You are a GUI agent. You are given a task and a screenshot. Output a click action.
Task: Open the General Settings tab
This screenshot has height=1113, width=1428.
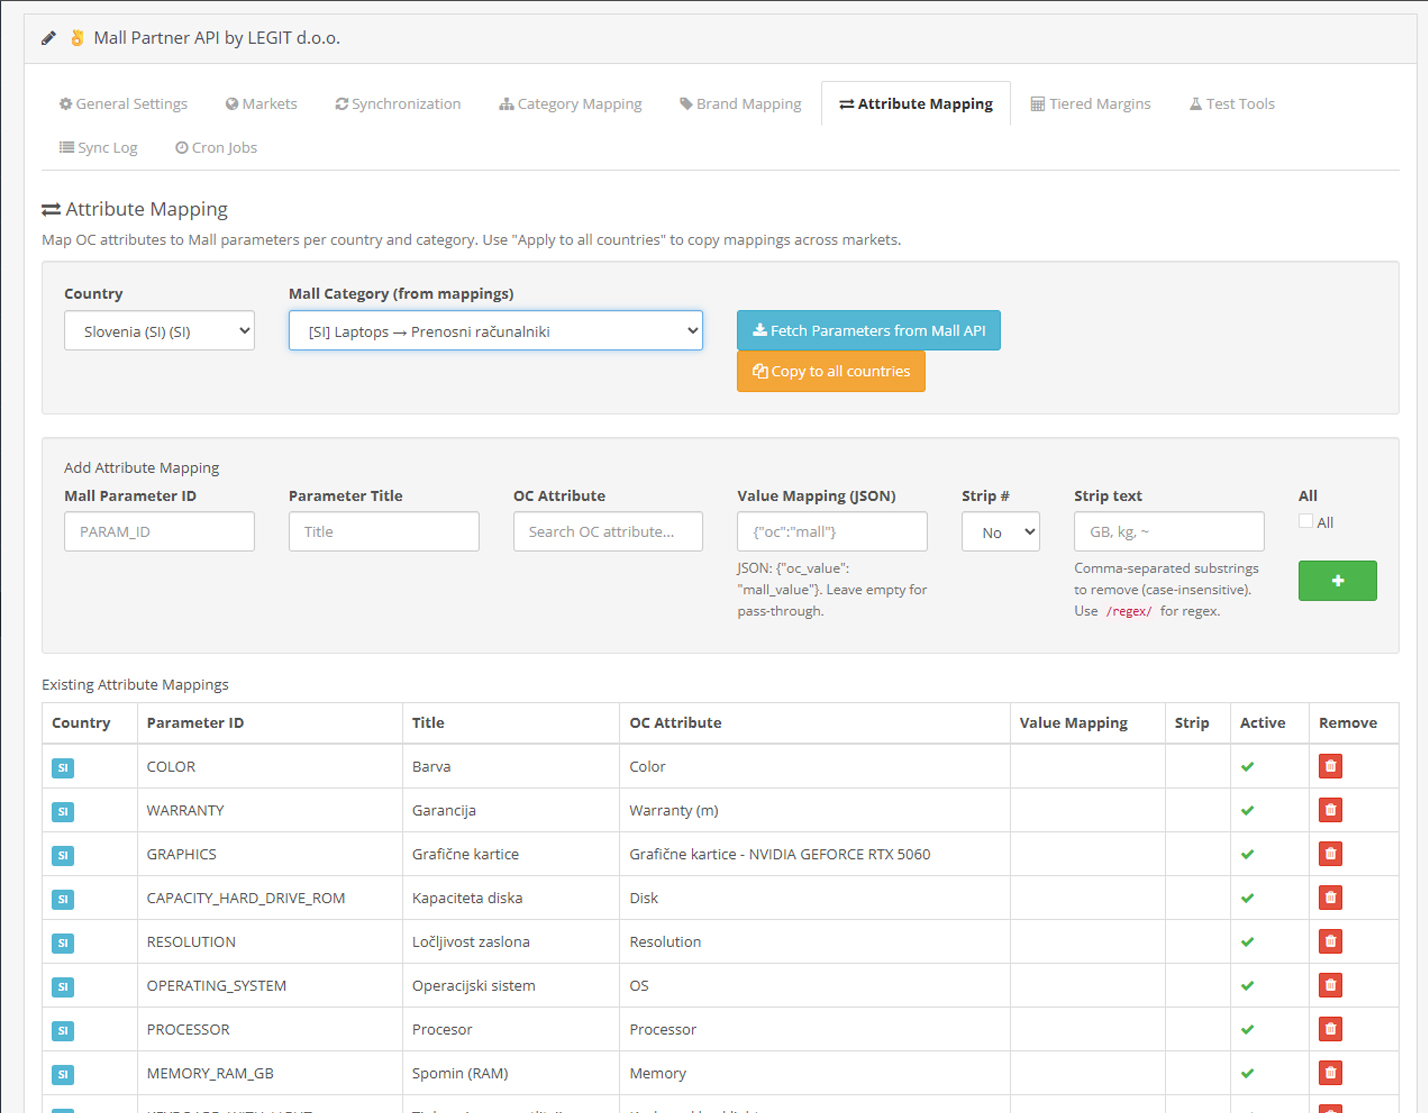click(x=123, y=104)
